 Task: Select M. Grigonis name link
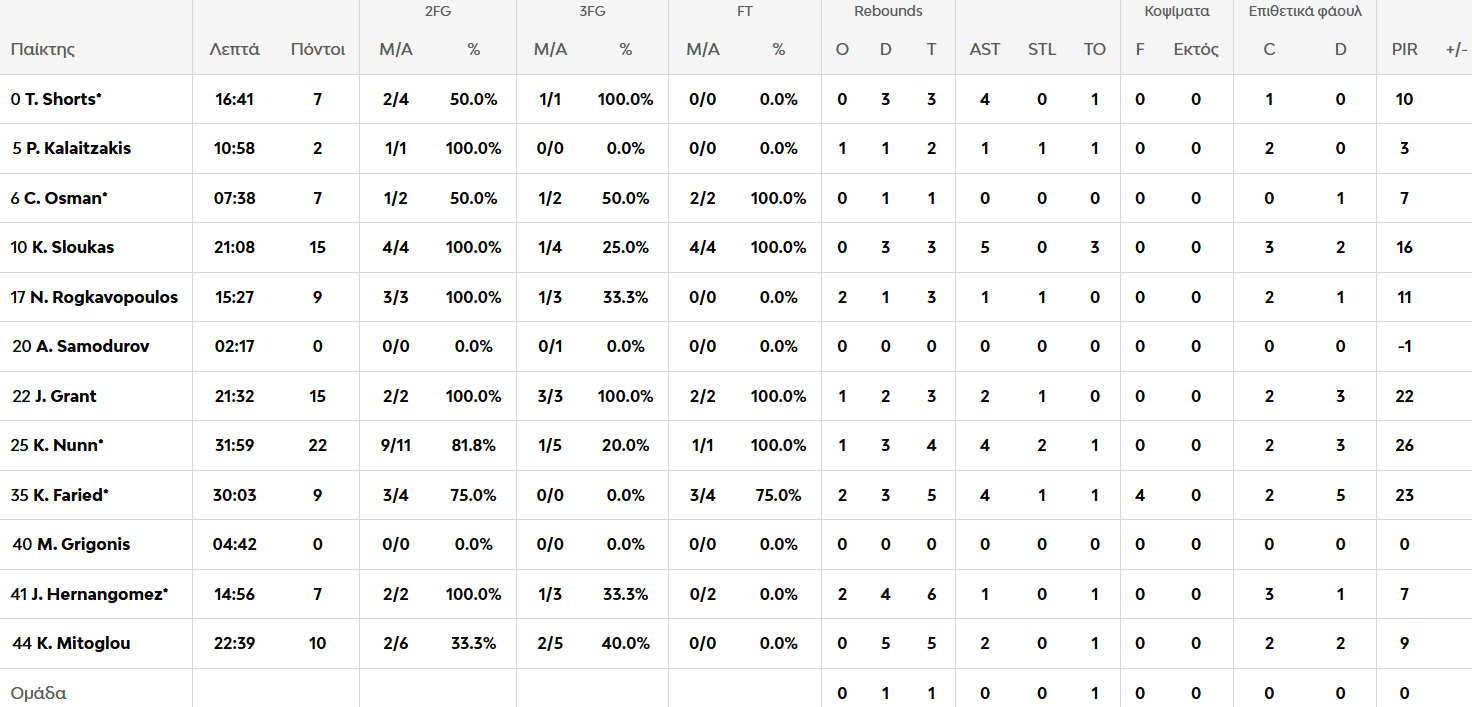[83, 544]
